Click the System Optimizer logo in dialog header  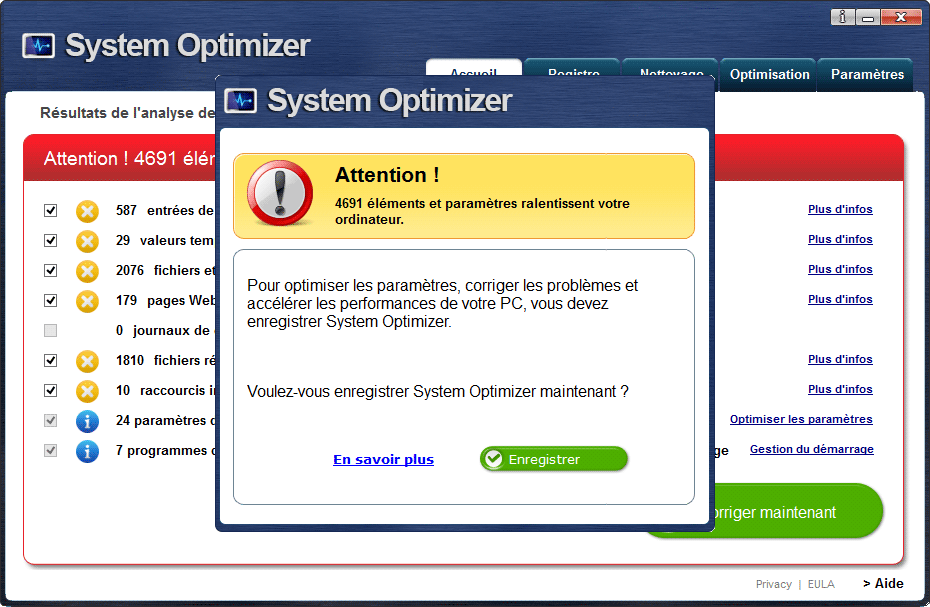[x=241, y=101]
